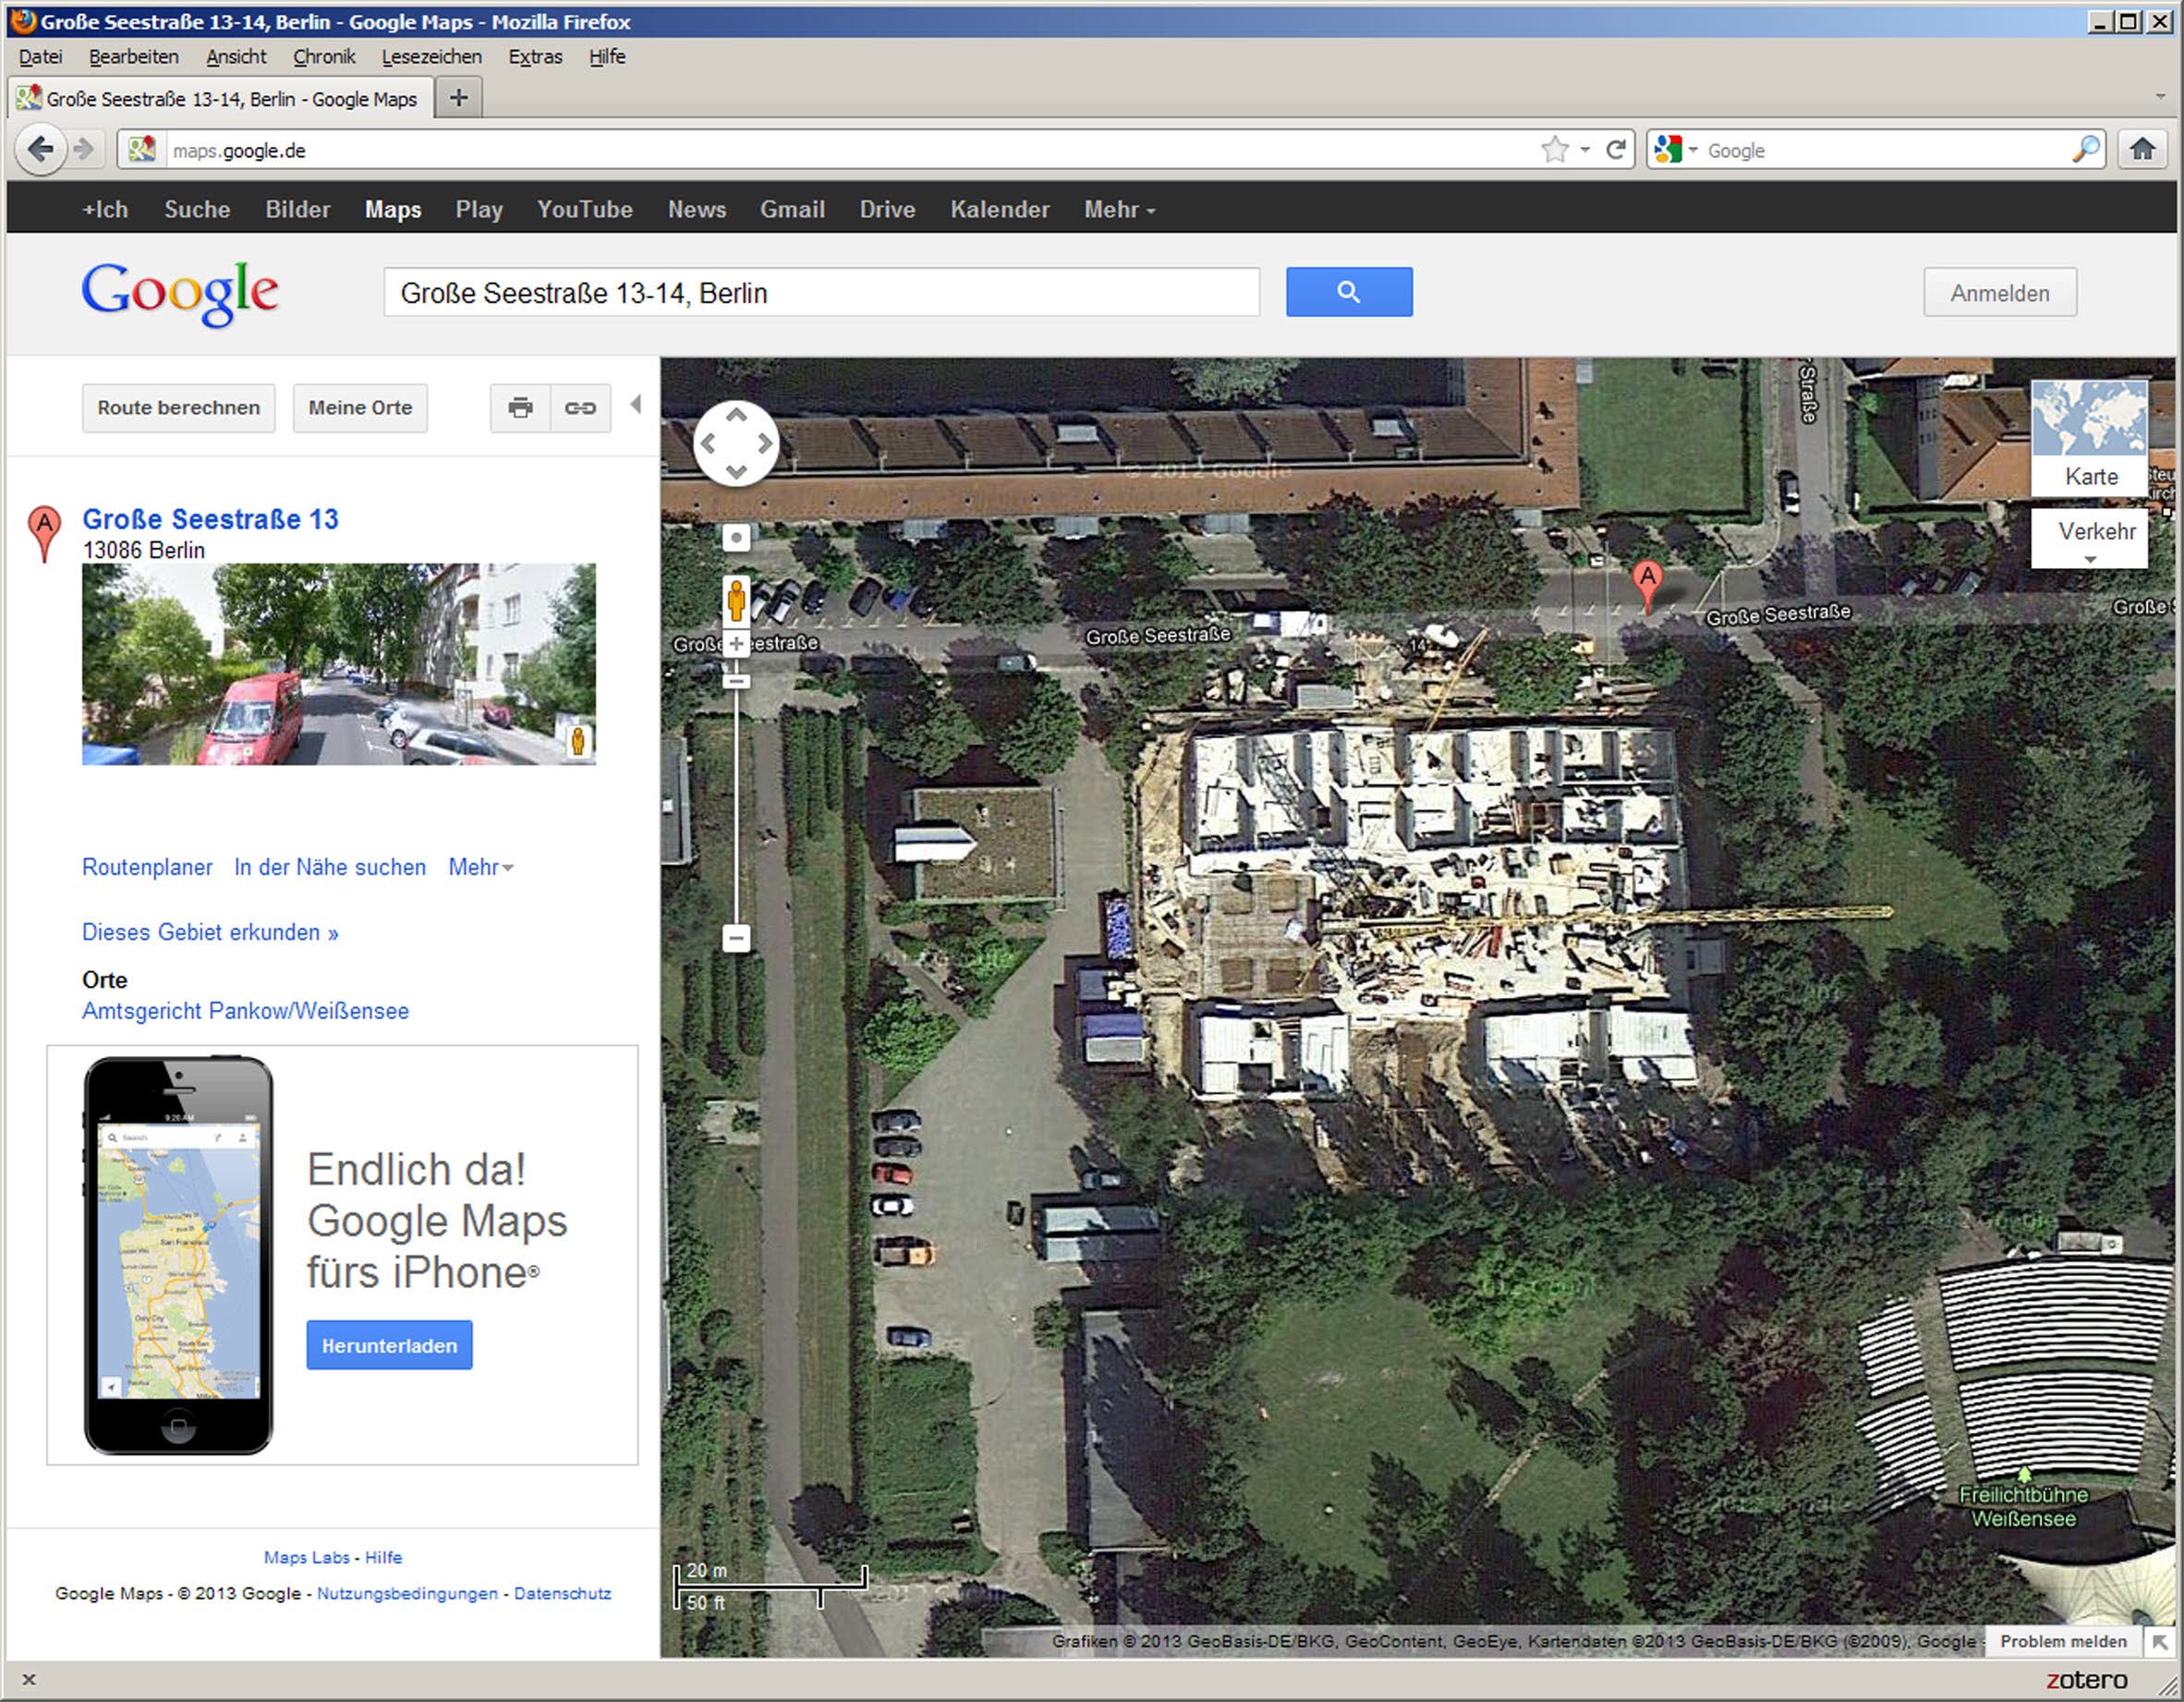Open the Extras menu
The image size is (2184, 1702).
click(x=535, y=57)
